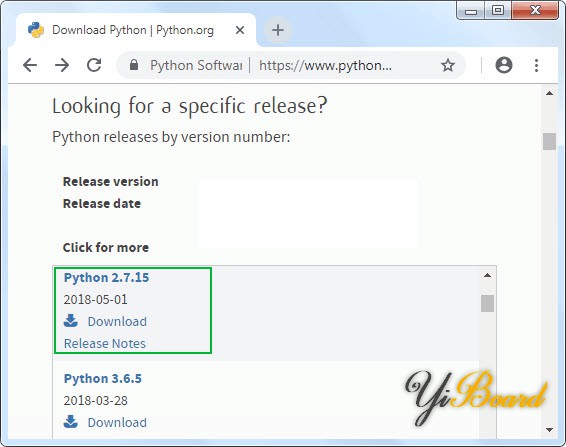
Task: Click Download link under Python 2.7.15
Action: (117, 321)
